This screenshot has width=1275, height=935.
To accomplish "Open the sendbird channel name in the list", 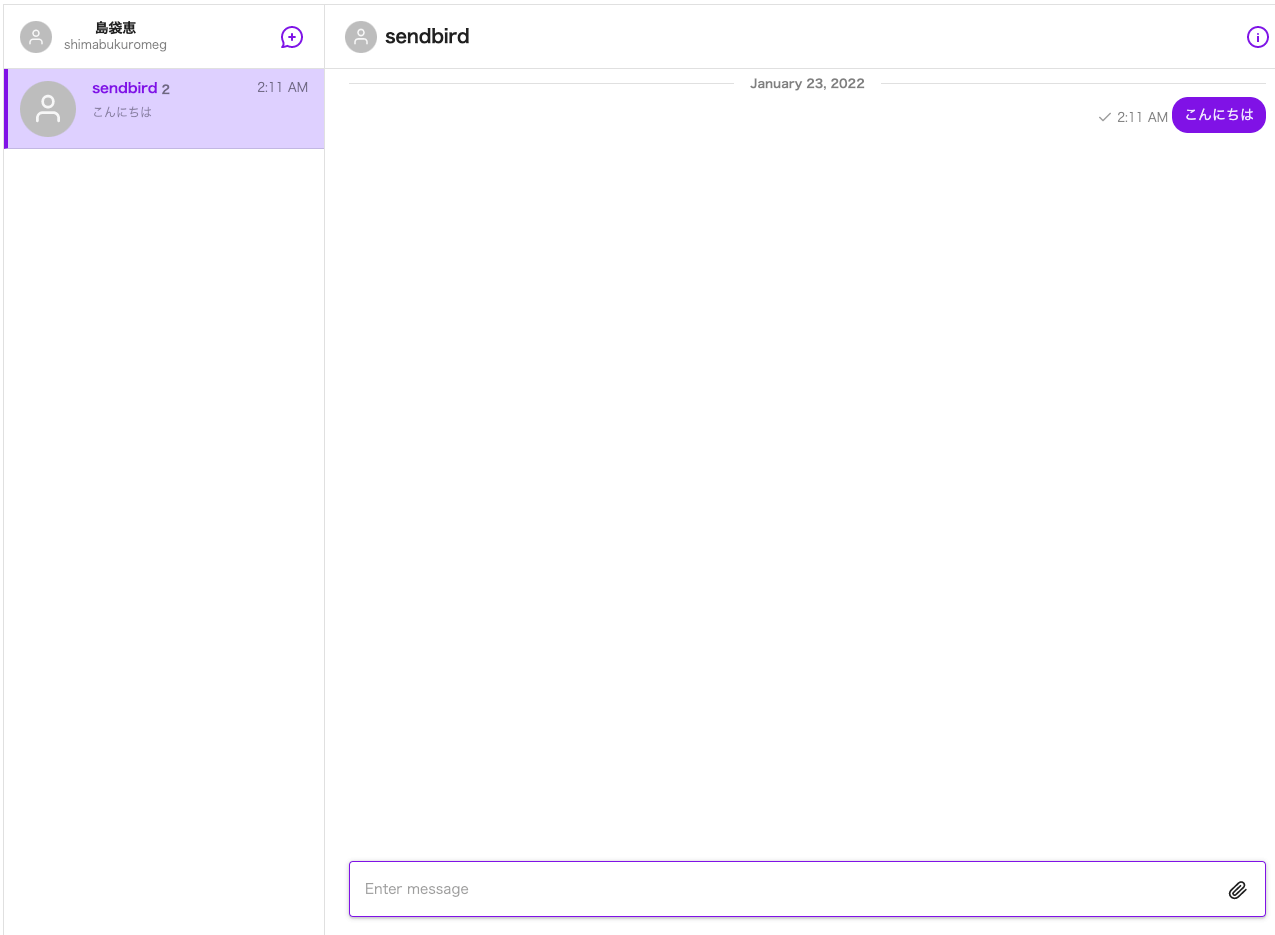I will coord(124,88).
